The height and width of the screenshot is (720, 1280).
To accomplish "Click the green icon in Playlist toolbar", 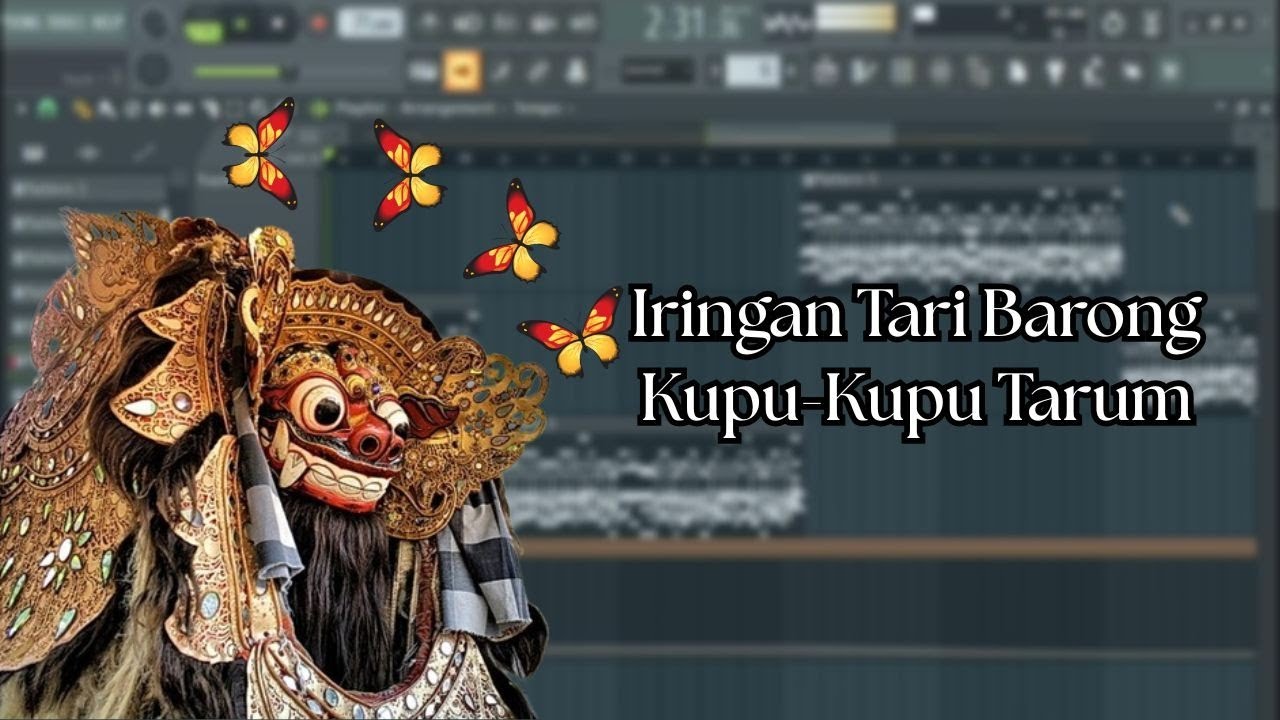I will [x=46, y=108].
